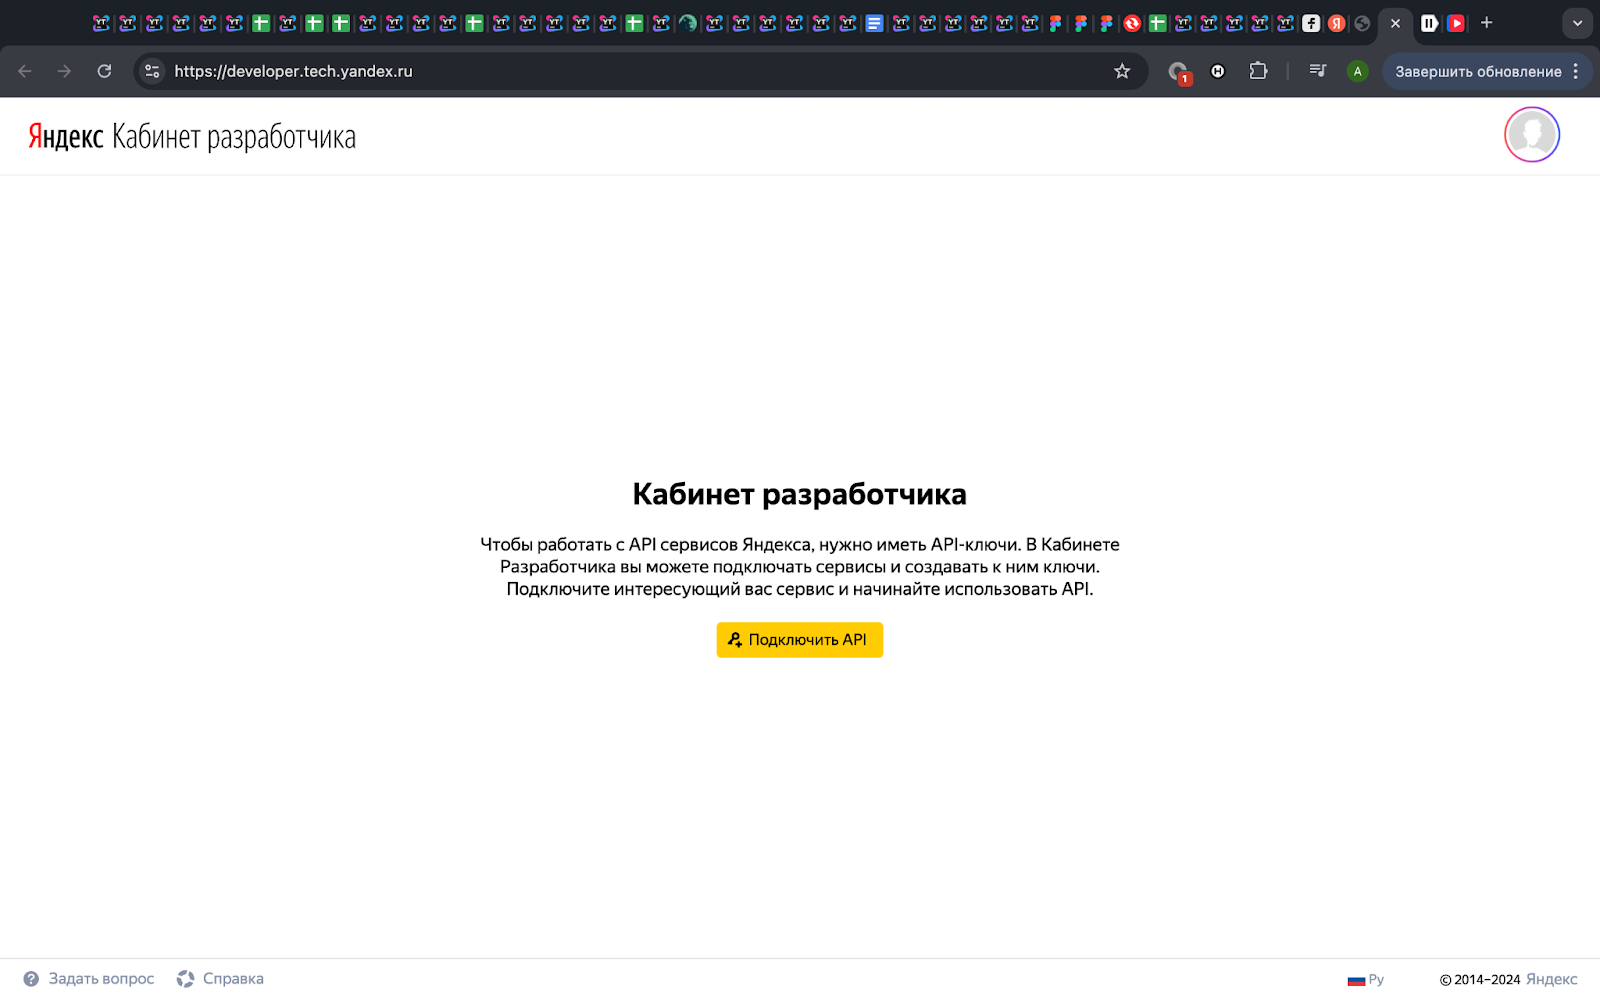This screenshot has height=1000, width=1600.
Task: Open the round H extension icon
Action: (1218, 71)
